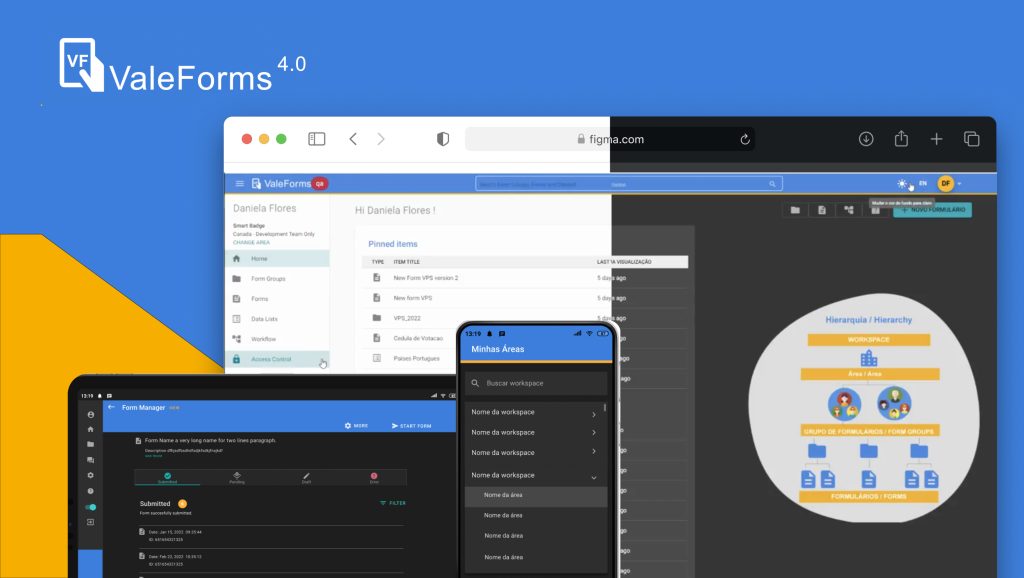Screen dimensions: 1024x578
Task: Open pinned item "Paises Portugues"
Action: (x=416, y=359)
